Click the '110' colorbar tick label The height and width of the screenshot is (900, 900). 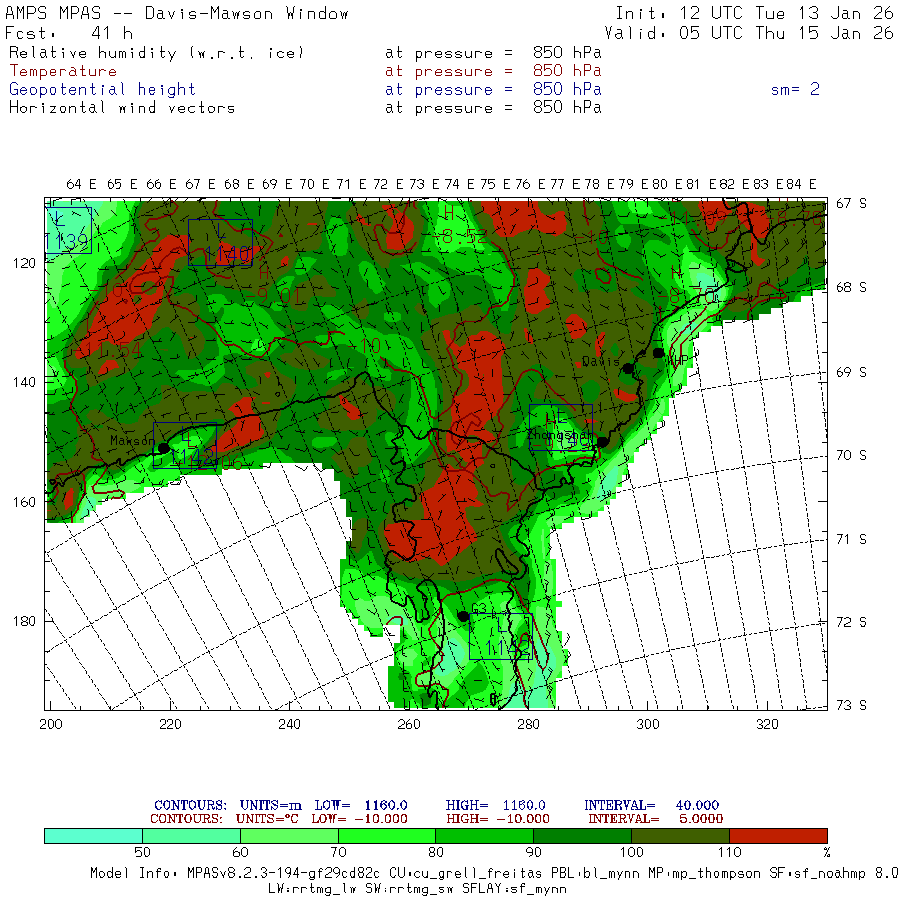[x=730, y=853]
